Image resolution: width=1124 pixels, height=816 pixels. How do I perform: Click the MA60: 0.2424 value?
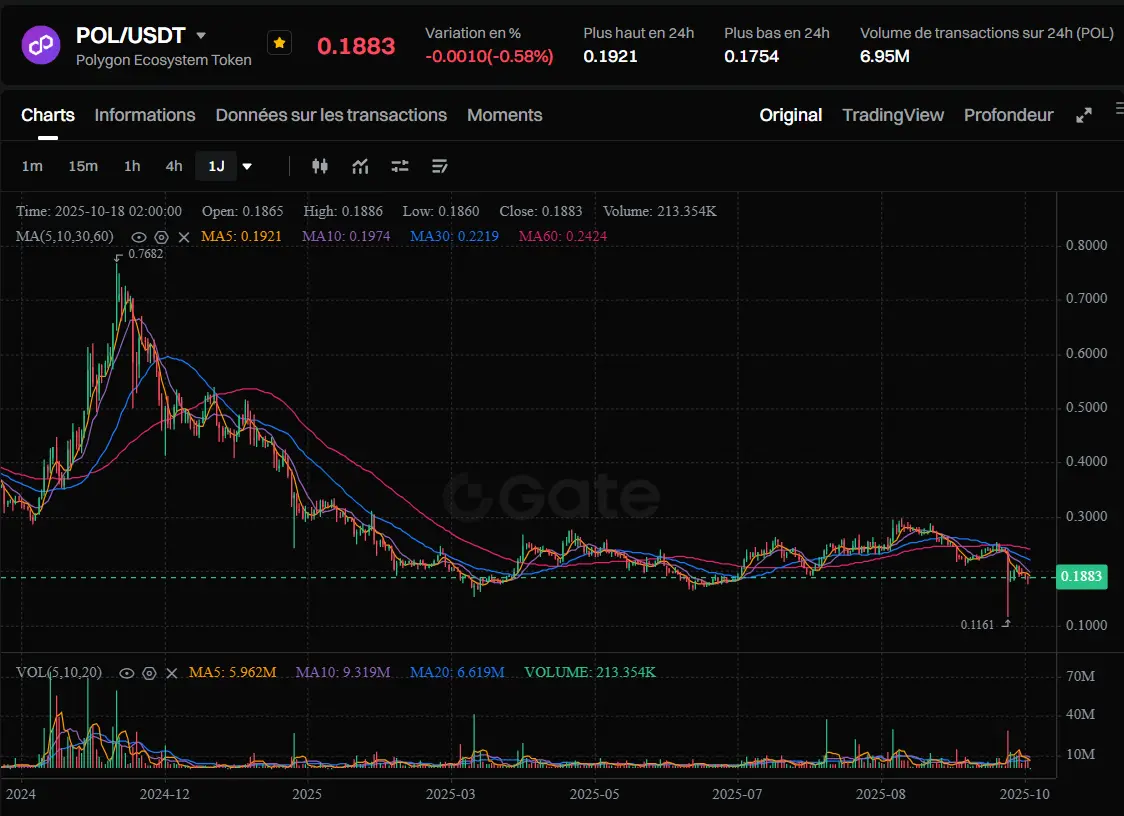(x=563, y=236)
